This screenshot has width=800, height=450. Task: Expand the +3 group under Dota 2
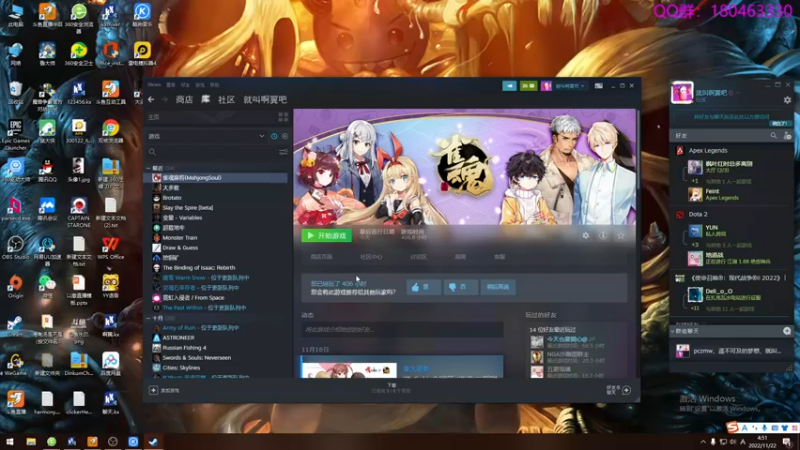[x=694, y=245]
